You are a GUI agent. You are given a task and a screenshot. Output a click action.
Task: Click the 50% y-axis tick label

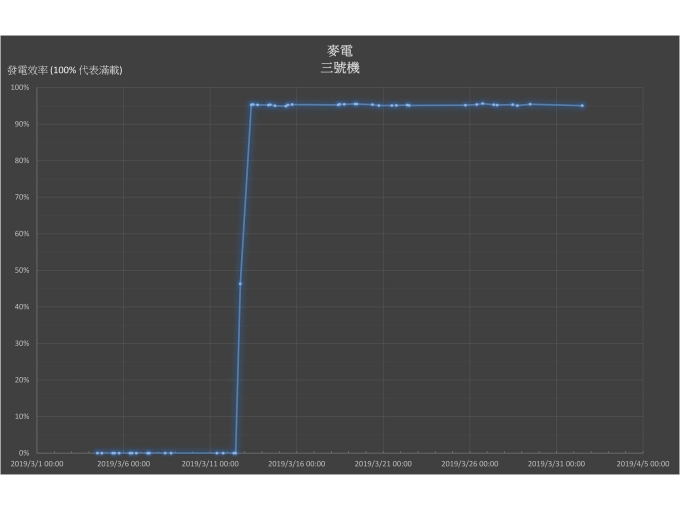click(x=22, y=270)
